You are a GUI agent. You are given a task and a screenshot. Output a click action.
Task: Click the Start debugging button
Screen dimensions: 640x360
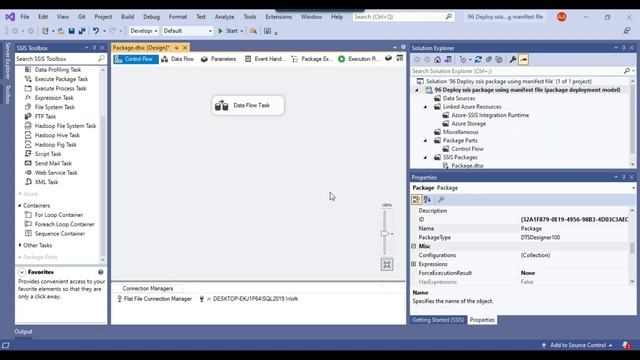coord(228,31)
